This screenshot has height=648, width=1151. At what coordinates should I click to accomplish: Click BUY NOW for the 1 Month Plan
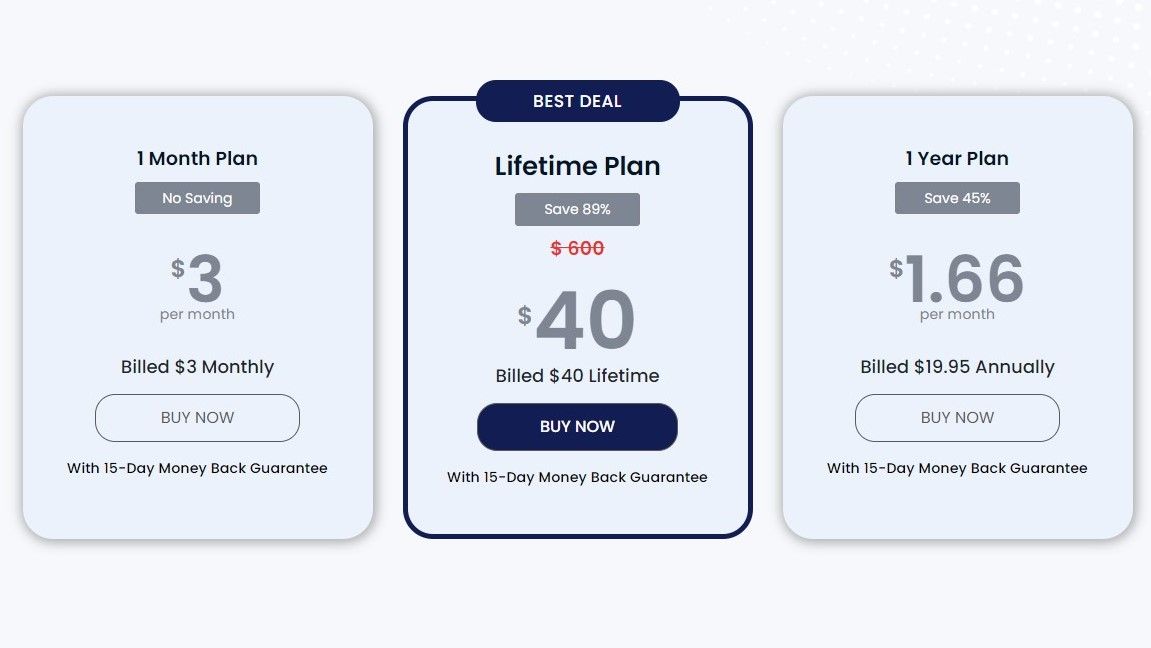click(x=197, y=418)
